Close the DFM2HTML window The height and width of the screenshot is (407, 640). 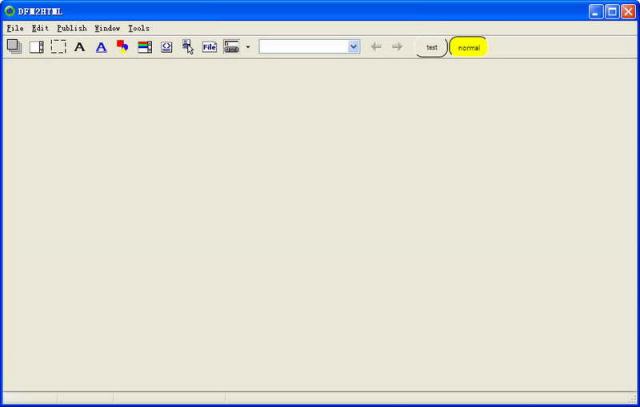click(x=629, y=11)
